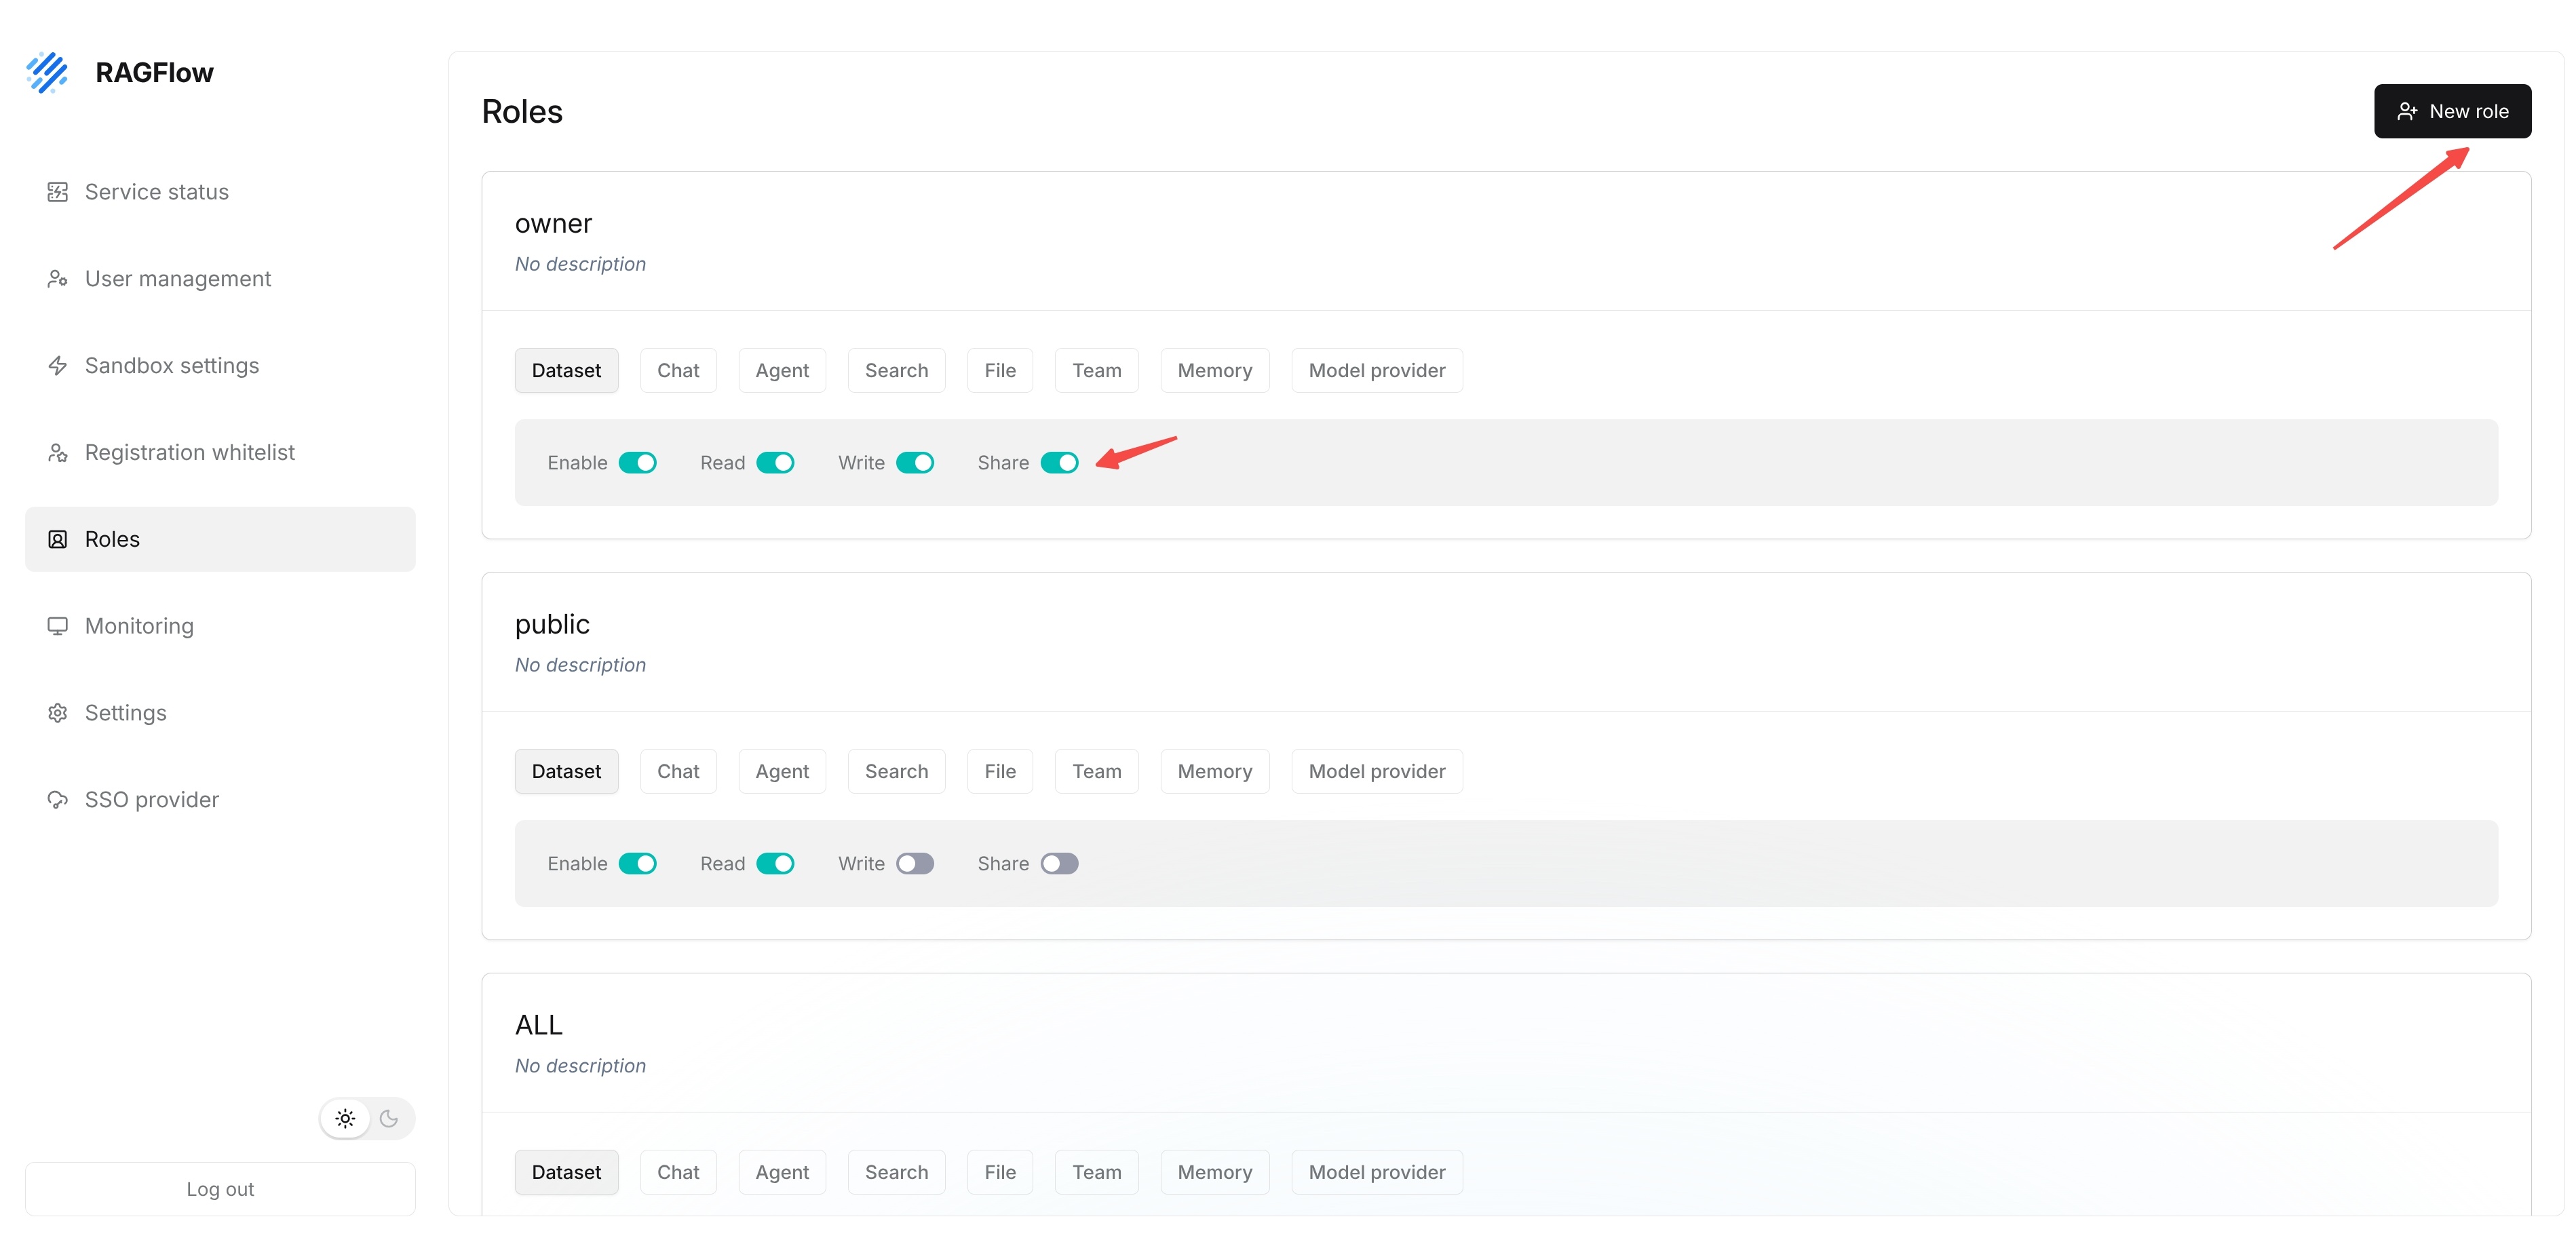2576x1240 pixels.
Task: Select Team tab in owner role
Action: 1097,371
